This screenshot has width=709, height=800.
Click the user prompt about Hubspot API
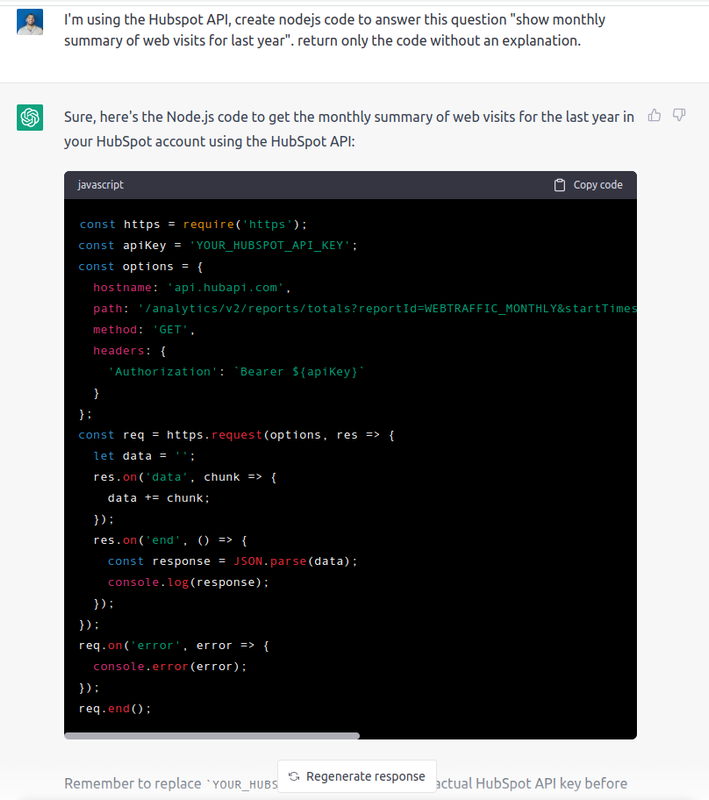335,30
